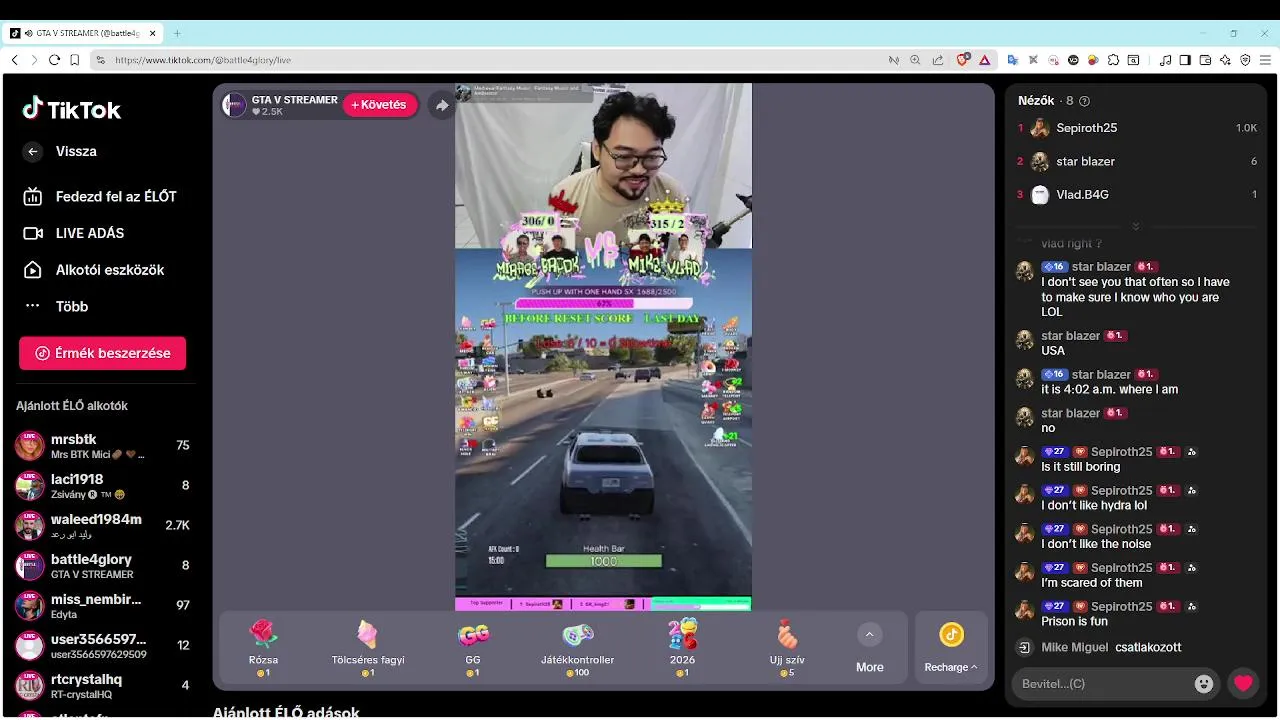Open the Több menu item
This screenshot has width=1280, height=720.
[x=58, y=307]
